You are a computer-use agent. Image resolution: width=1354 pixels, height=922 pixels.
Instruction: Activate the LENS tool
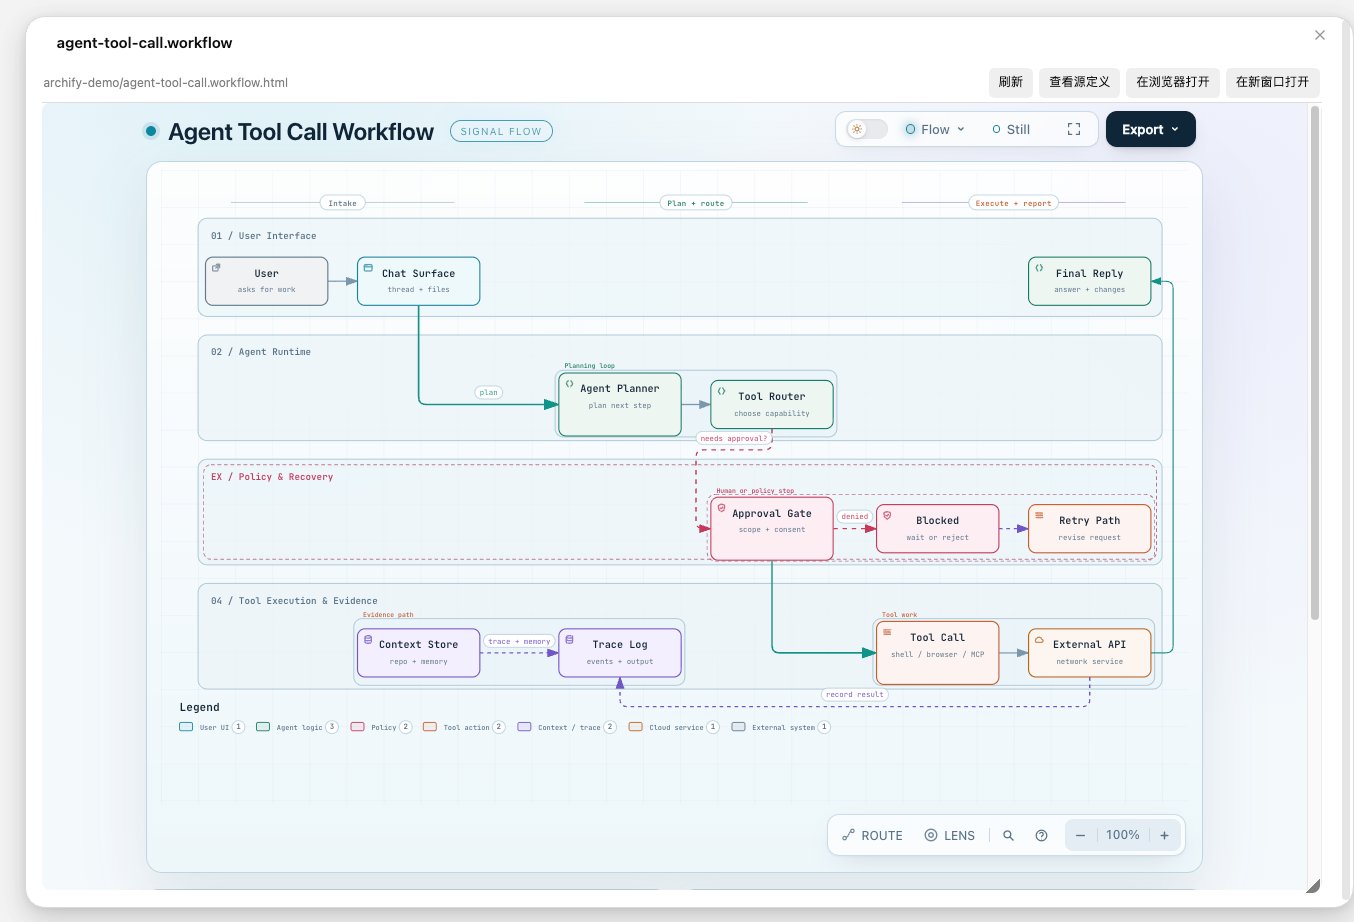(x=950, y=835)
